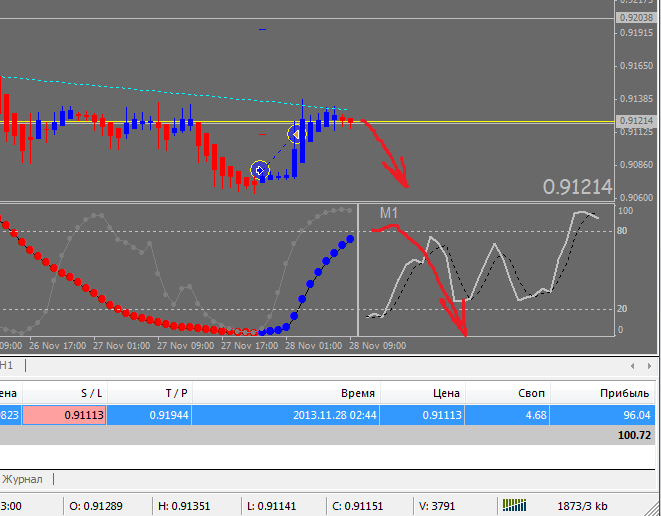Click the 28 Nov 01:00 time axis label

314,346
